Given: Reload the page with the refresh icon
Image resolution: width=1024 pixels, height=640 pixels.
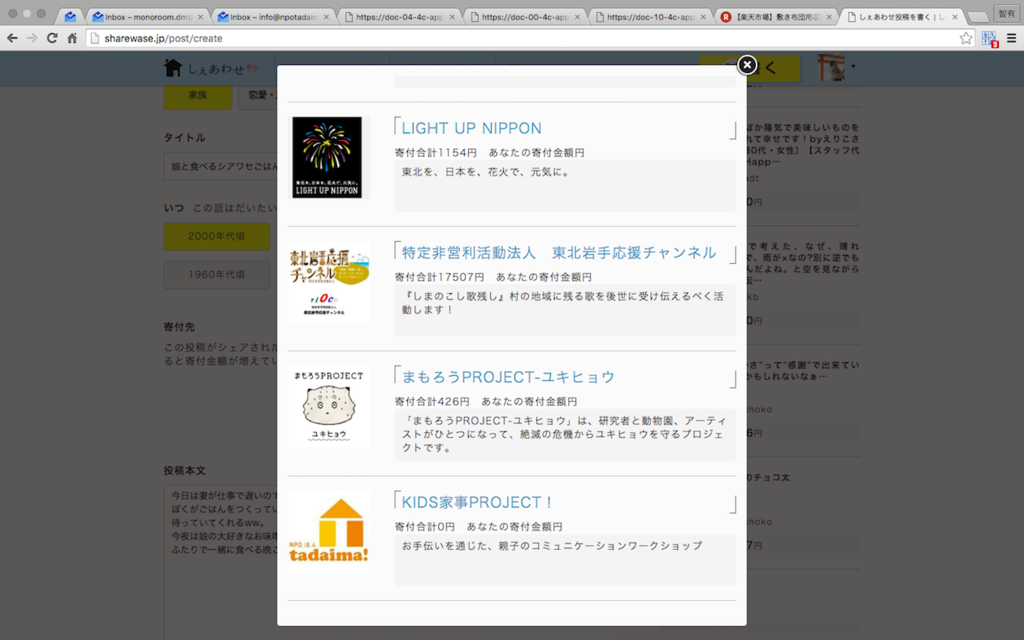Looking at the screenshot, I should pyautogui.click(x=52, y=39).
